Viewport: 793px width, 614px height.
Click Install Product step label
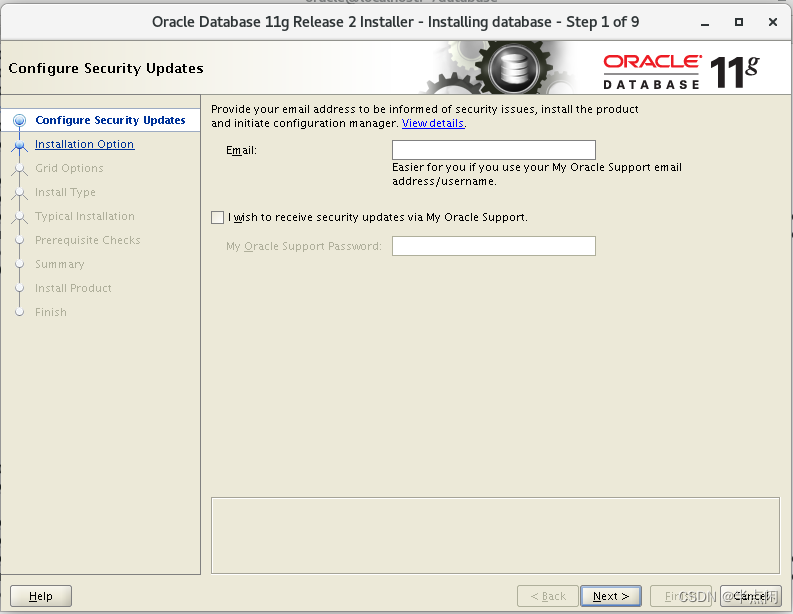[x=73, y=288]
